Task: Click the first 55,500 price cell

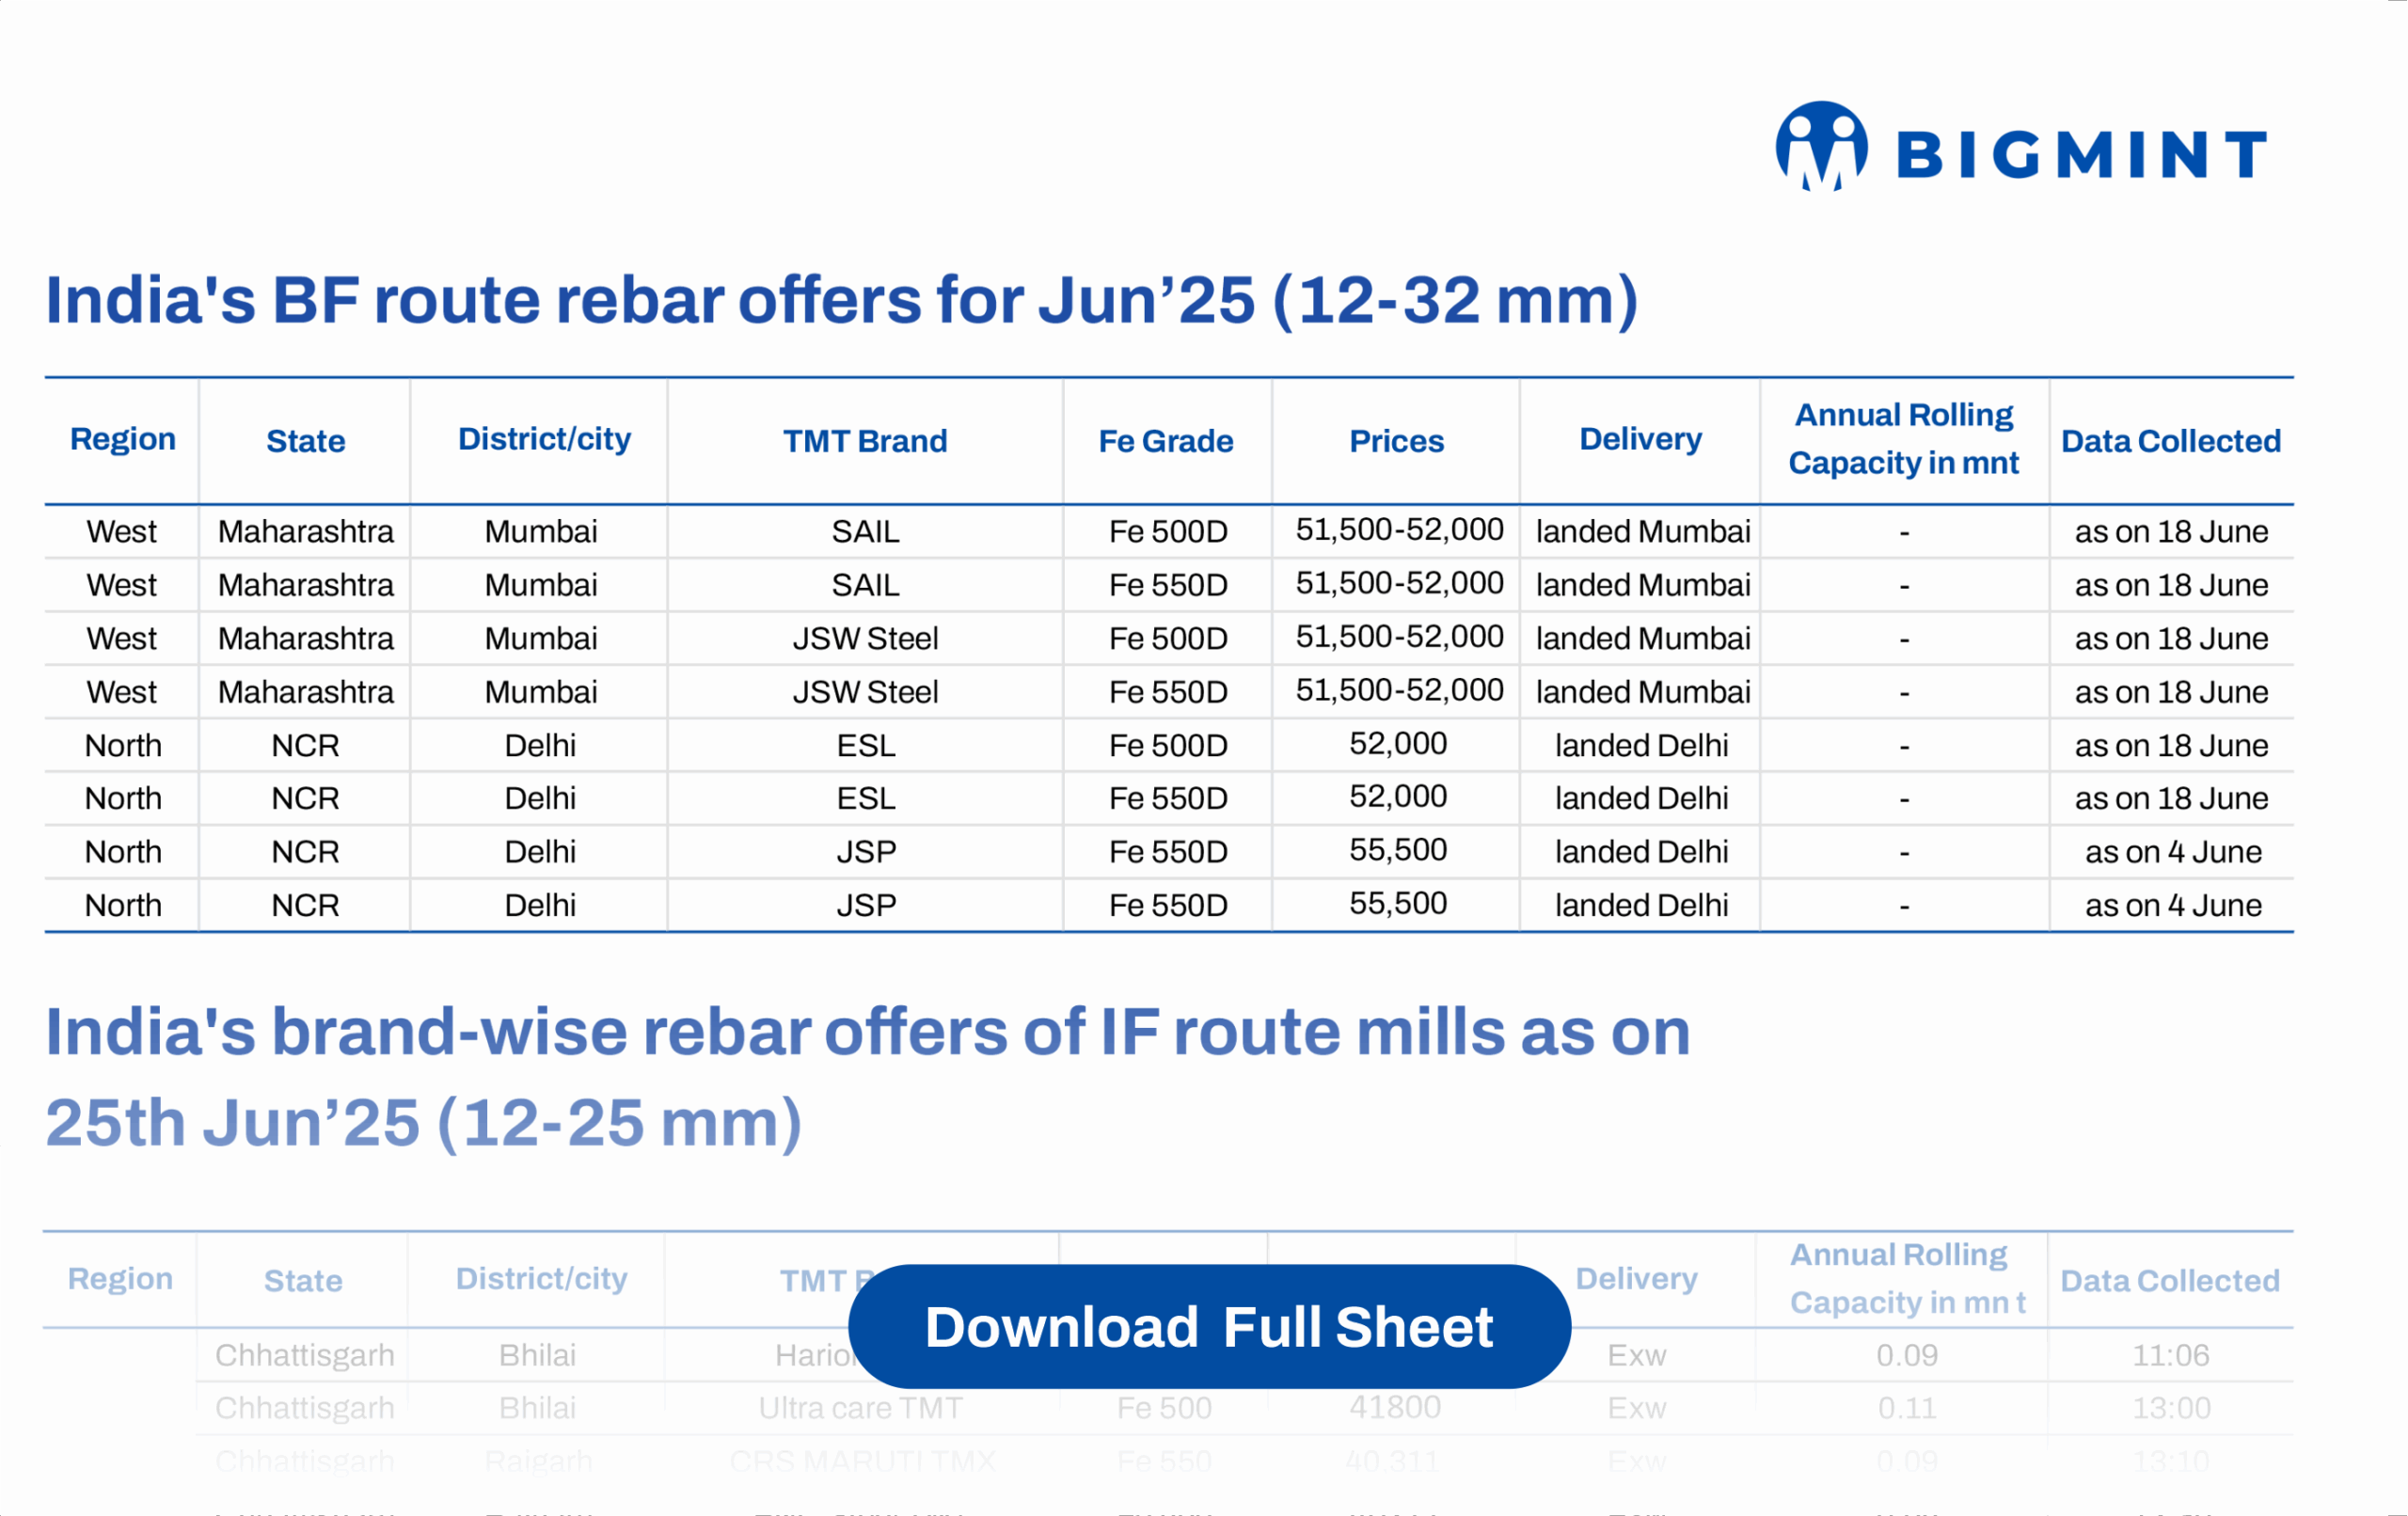Action: (1397, 851)
